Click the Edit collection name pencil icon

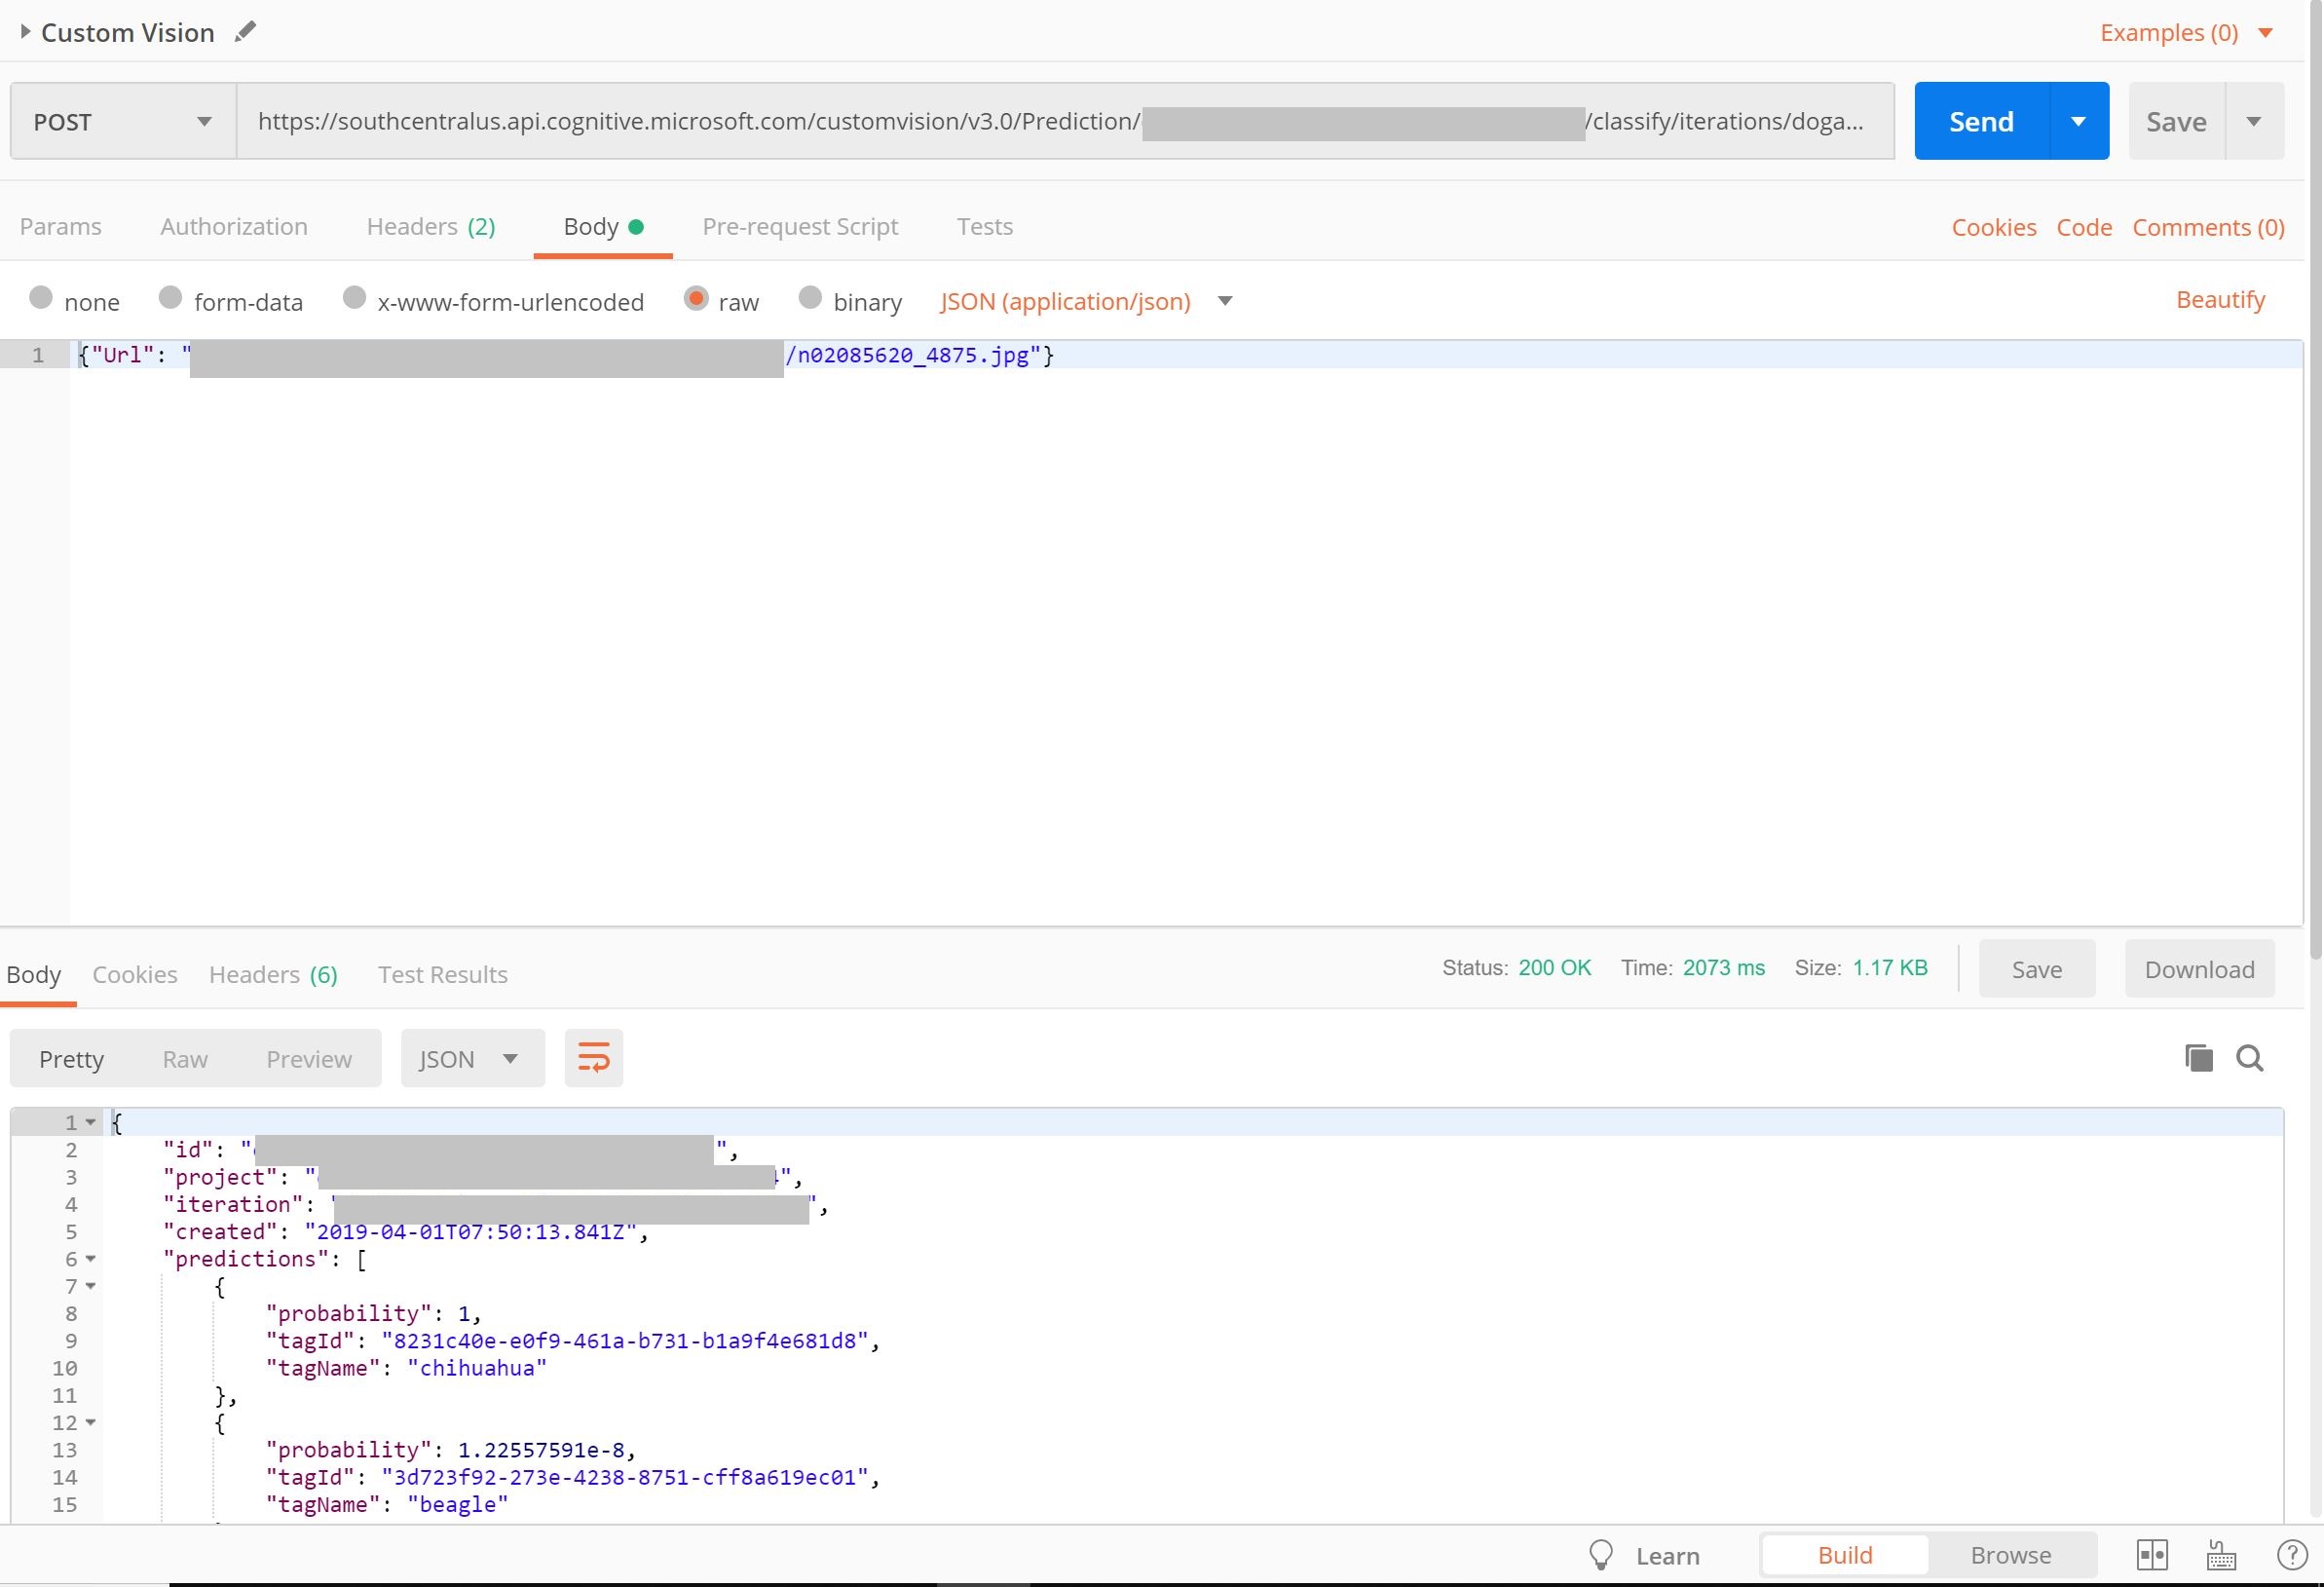tap(245, 32)
